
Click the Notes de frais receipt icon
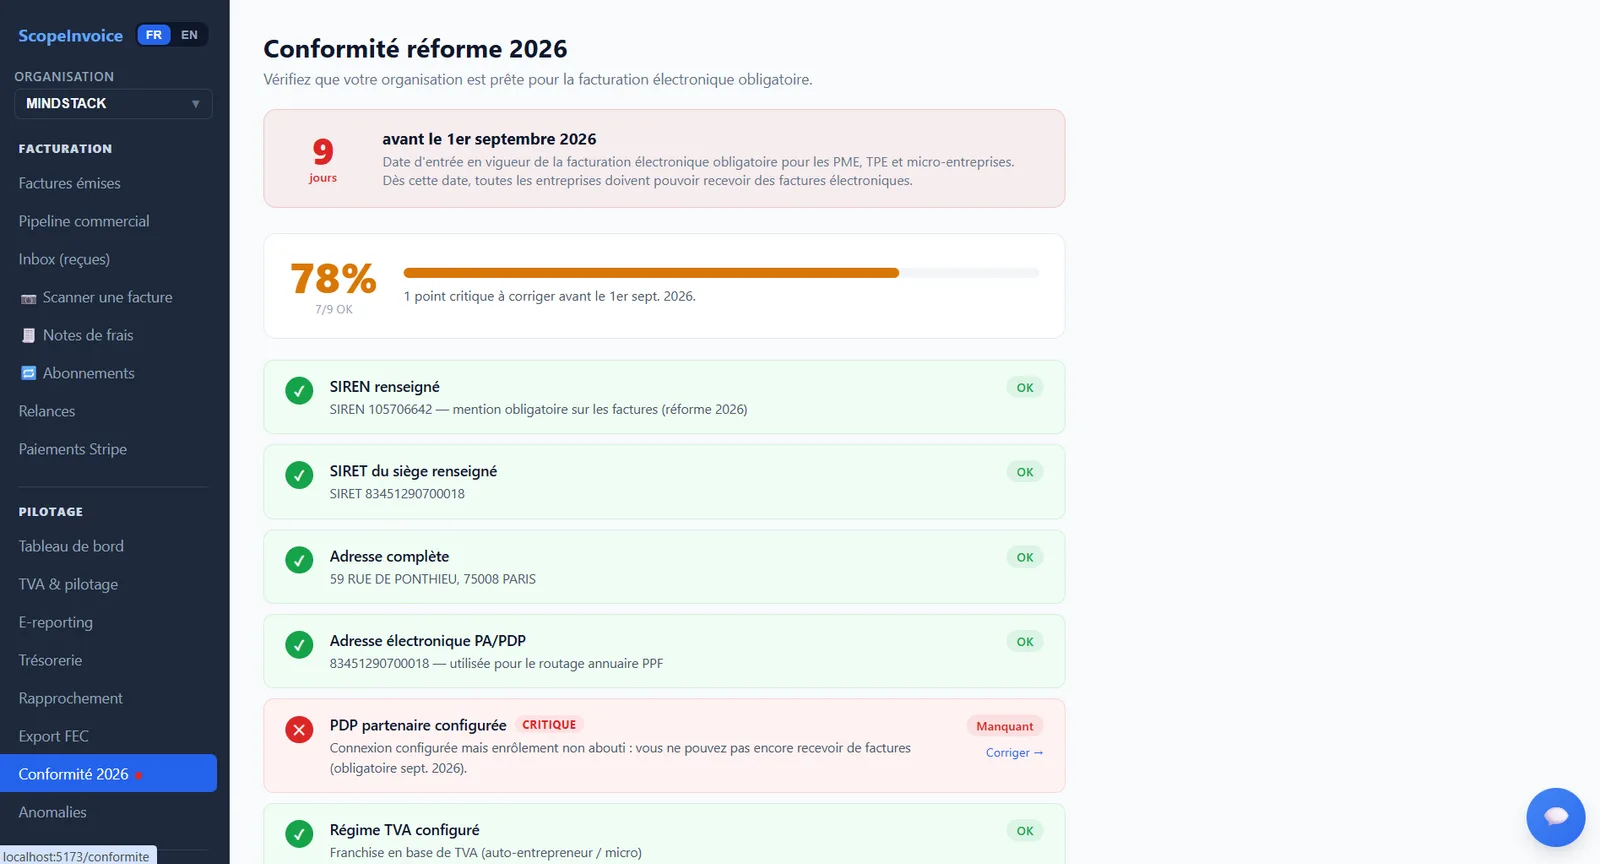[29, 335]
